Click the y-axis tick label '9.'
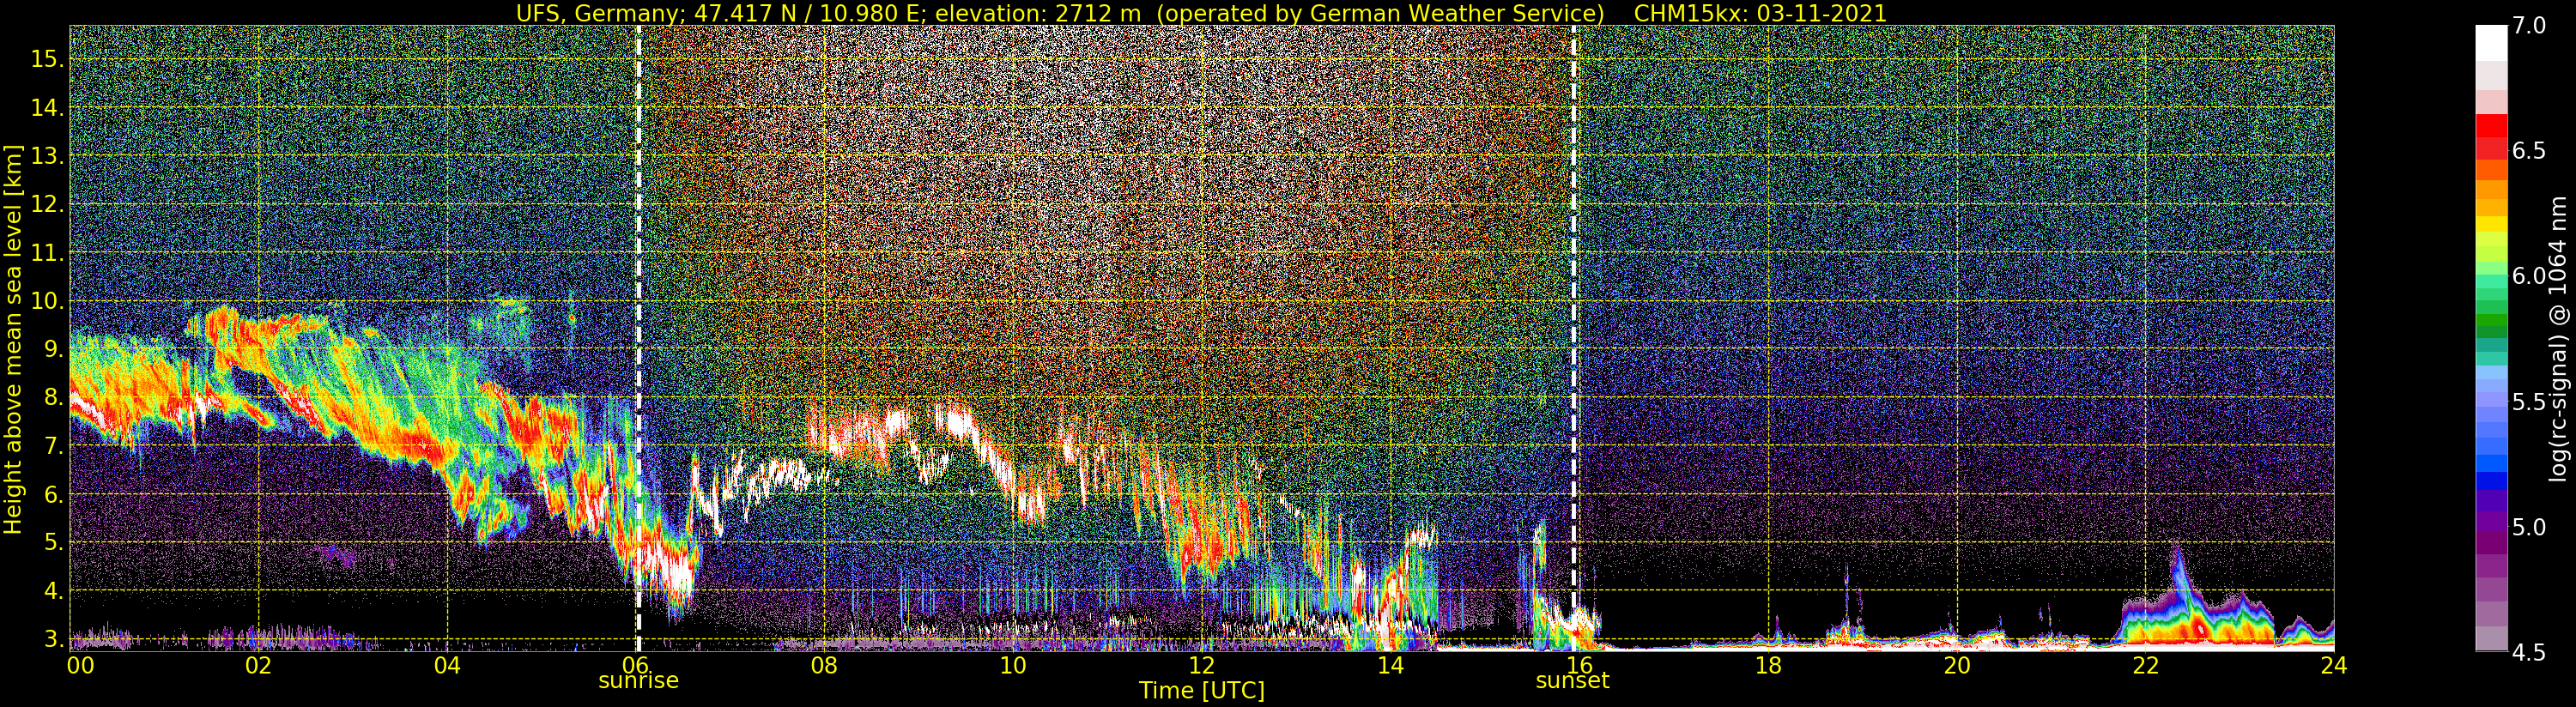The height and width of the screenshot is (707, 2576). click(53, 349)
